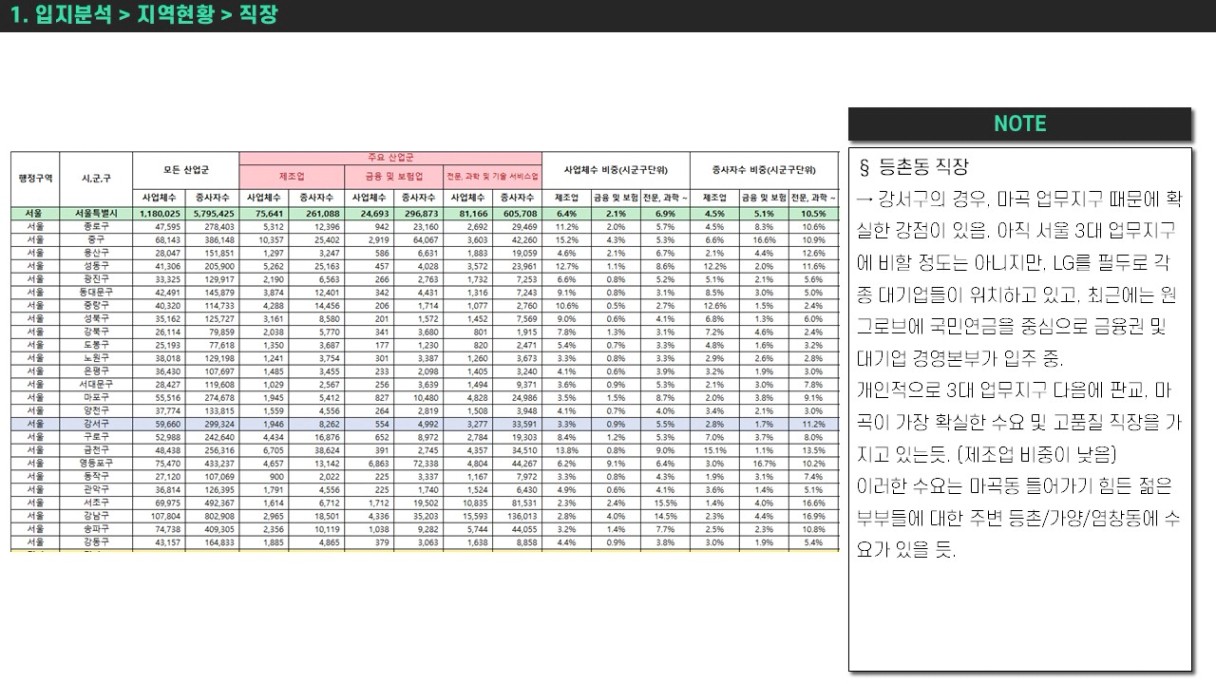
Task: Click 금천구 manufacturing share '15.1%'
Action: 714,449
